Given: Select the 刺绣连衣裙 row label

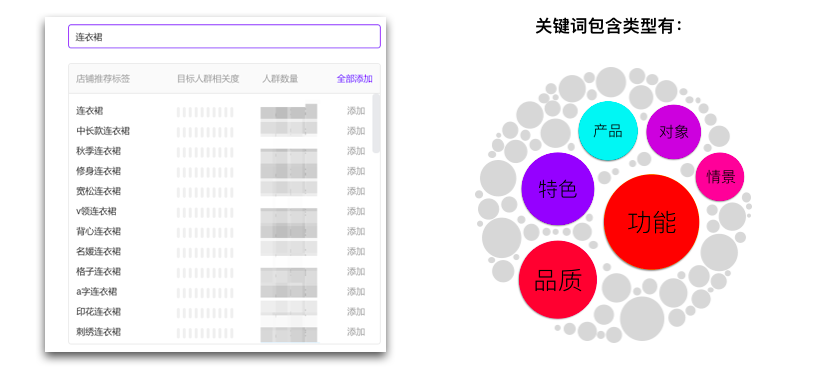Looking at the screenshot, I should click(x=99, y=332).
